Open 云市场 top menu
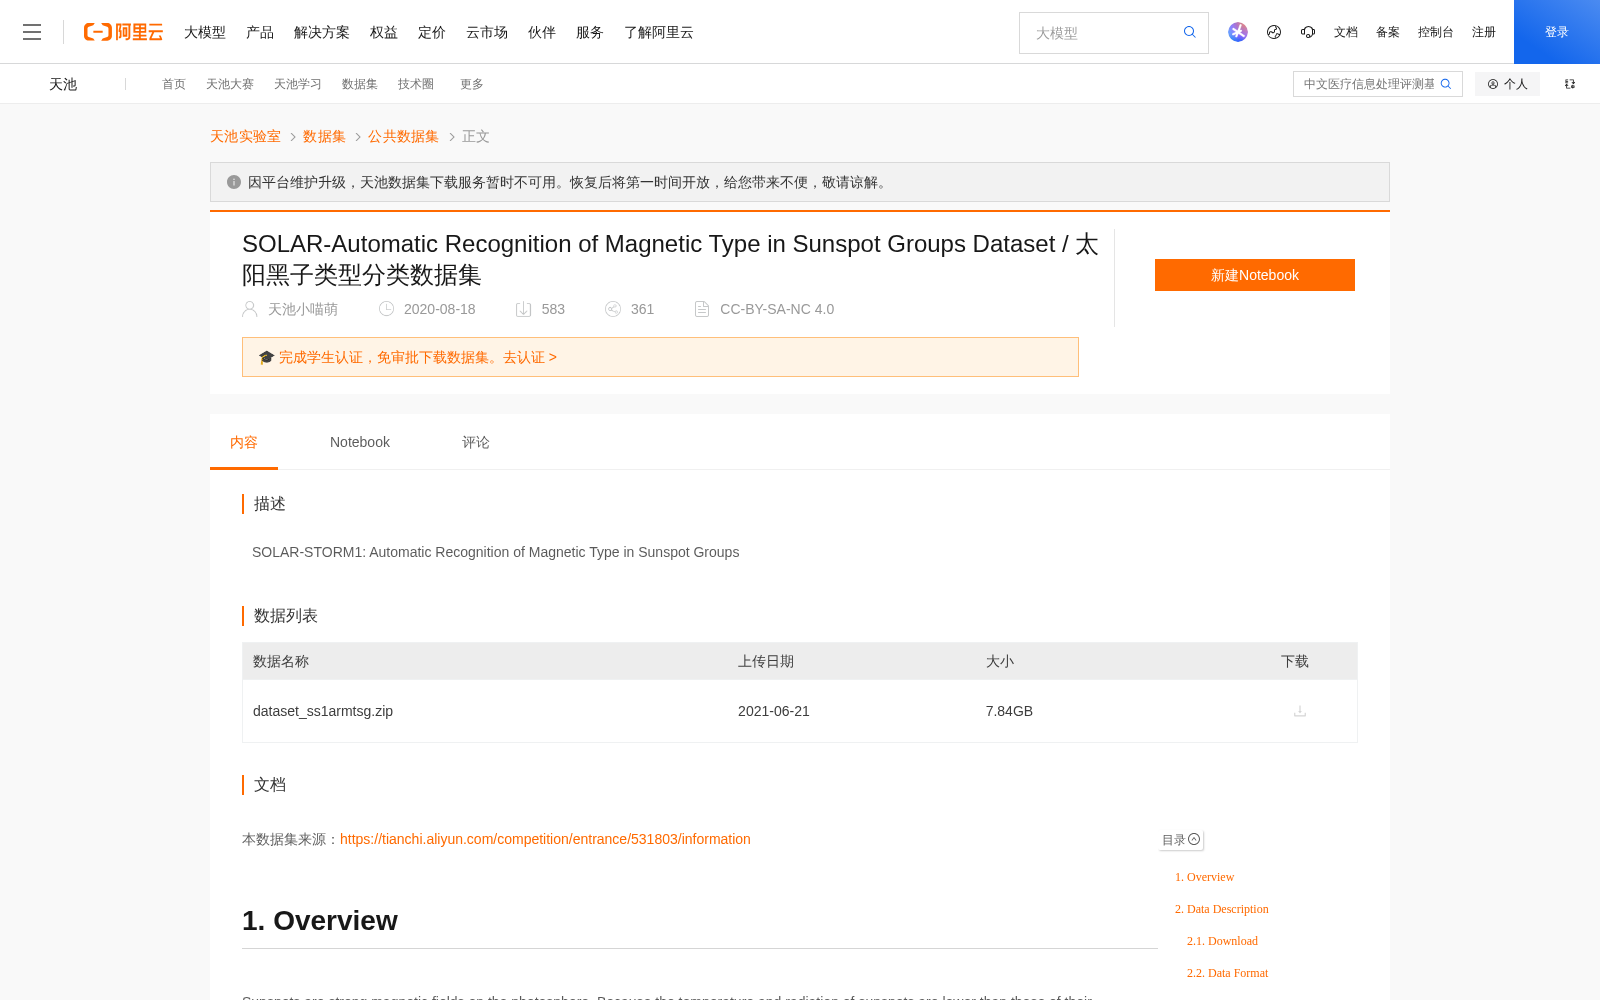The image size is (1600, 1000). 487,32
